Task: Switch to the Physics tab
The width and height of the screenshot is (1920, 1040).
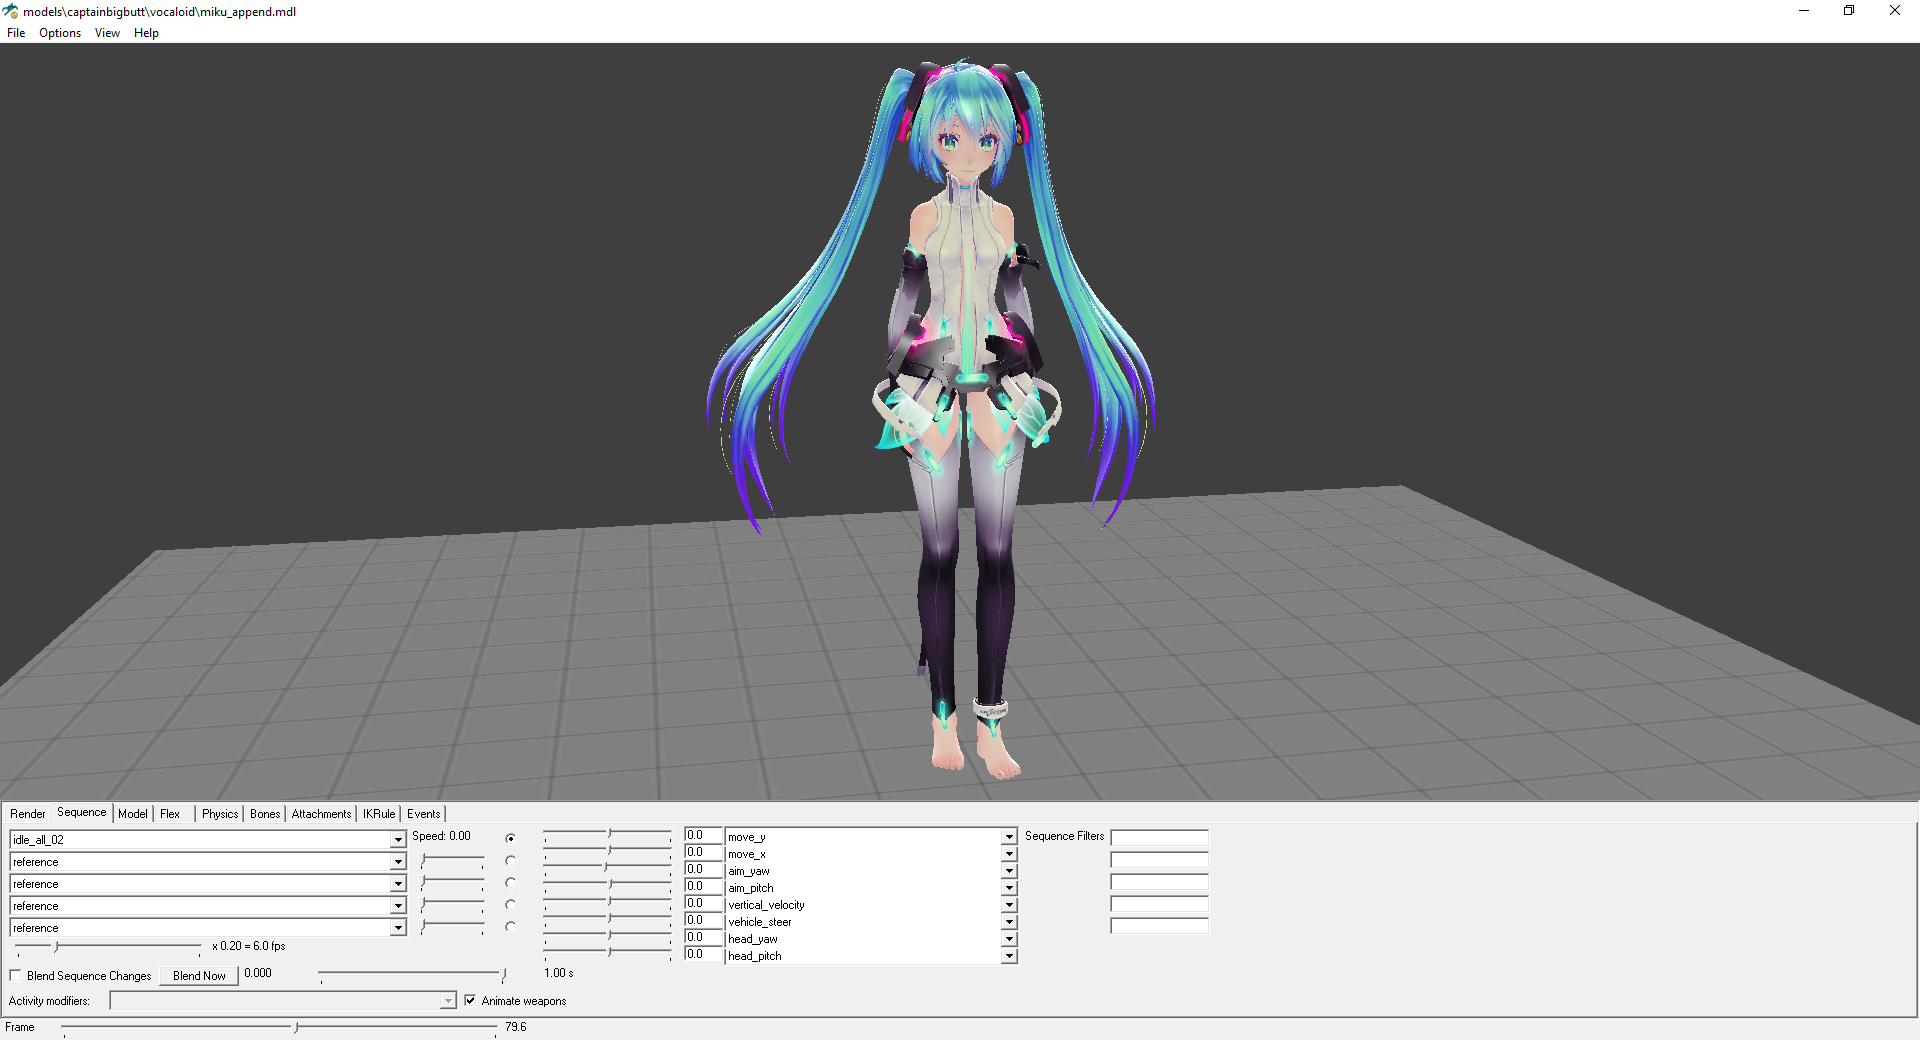Action: [x=220, y=814]
